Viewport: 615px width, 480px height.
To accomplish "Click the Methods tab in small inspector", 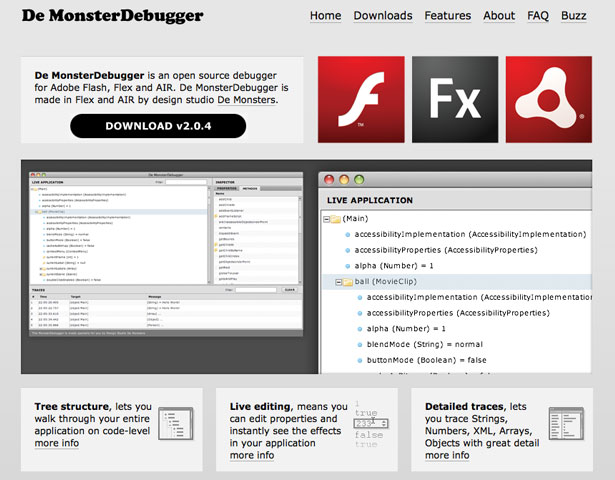I will (249, 189).
